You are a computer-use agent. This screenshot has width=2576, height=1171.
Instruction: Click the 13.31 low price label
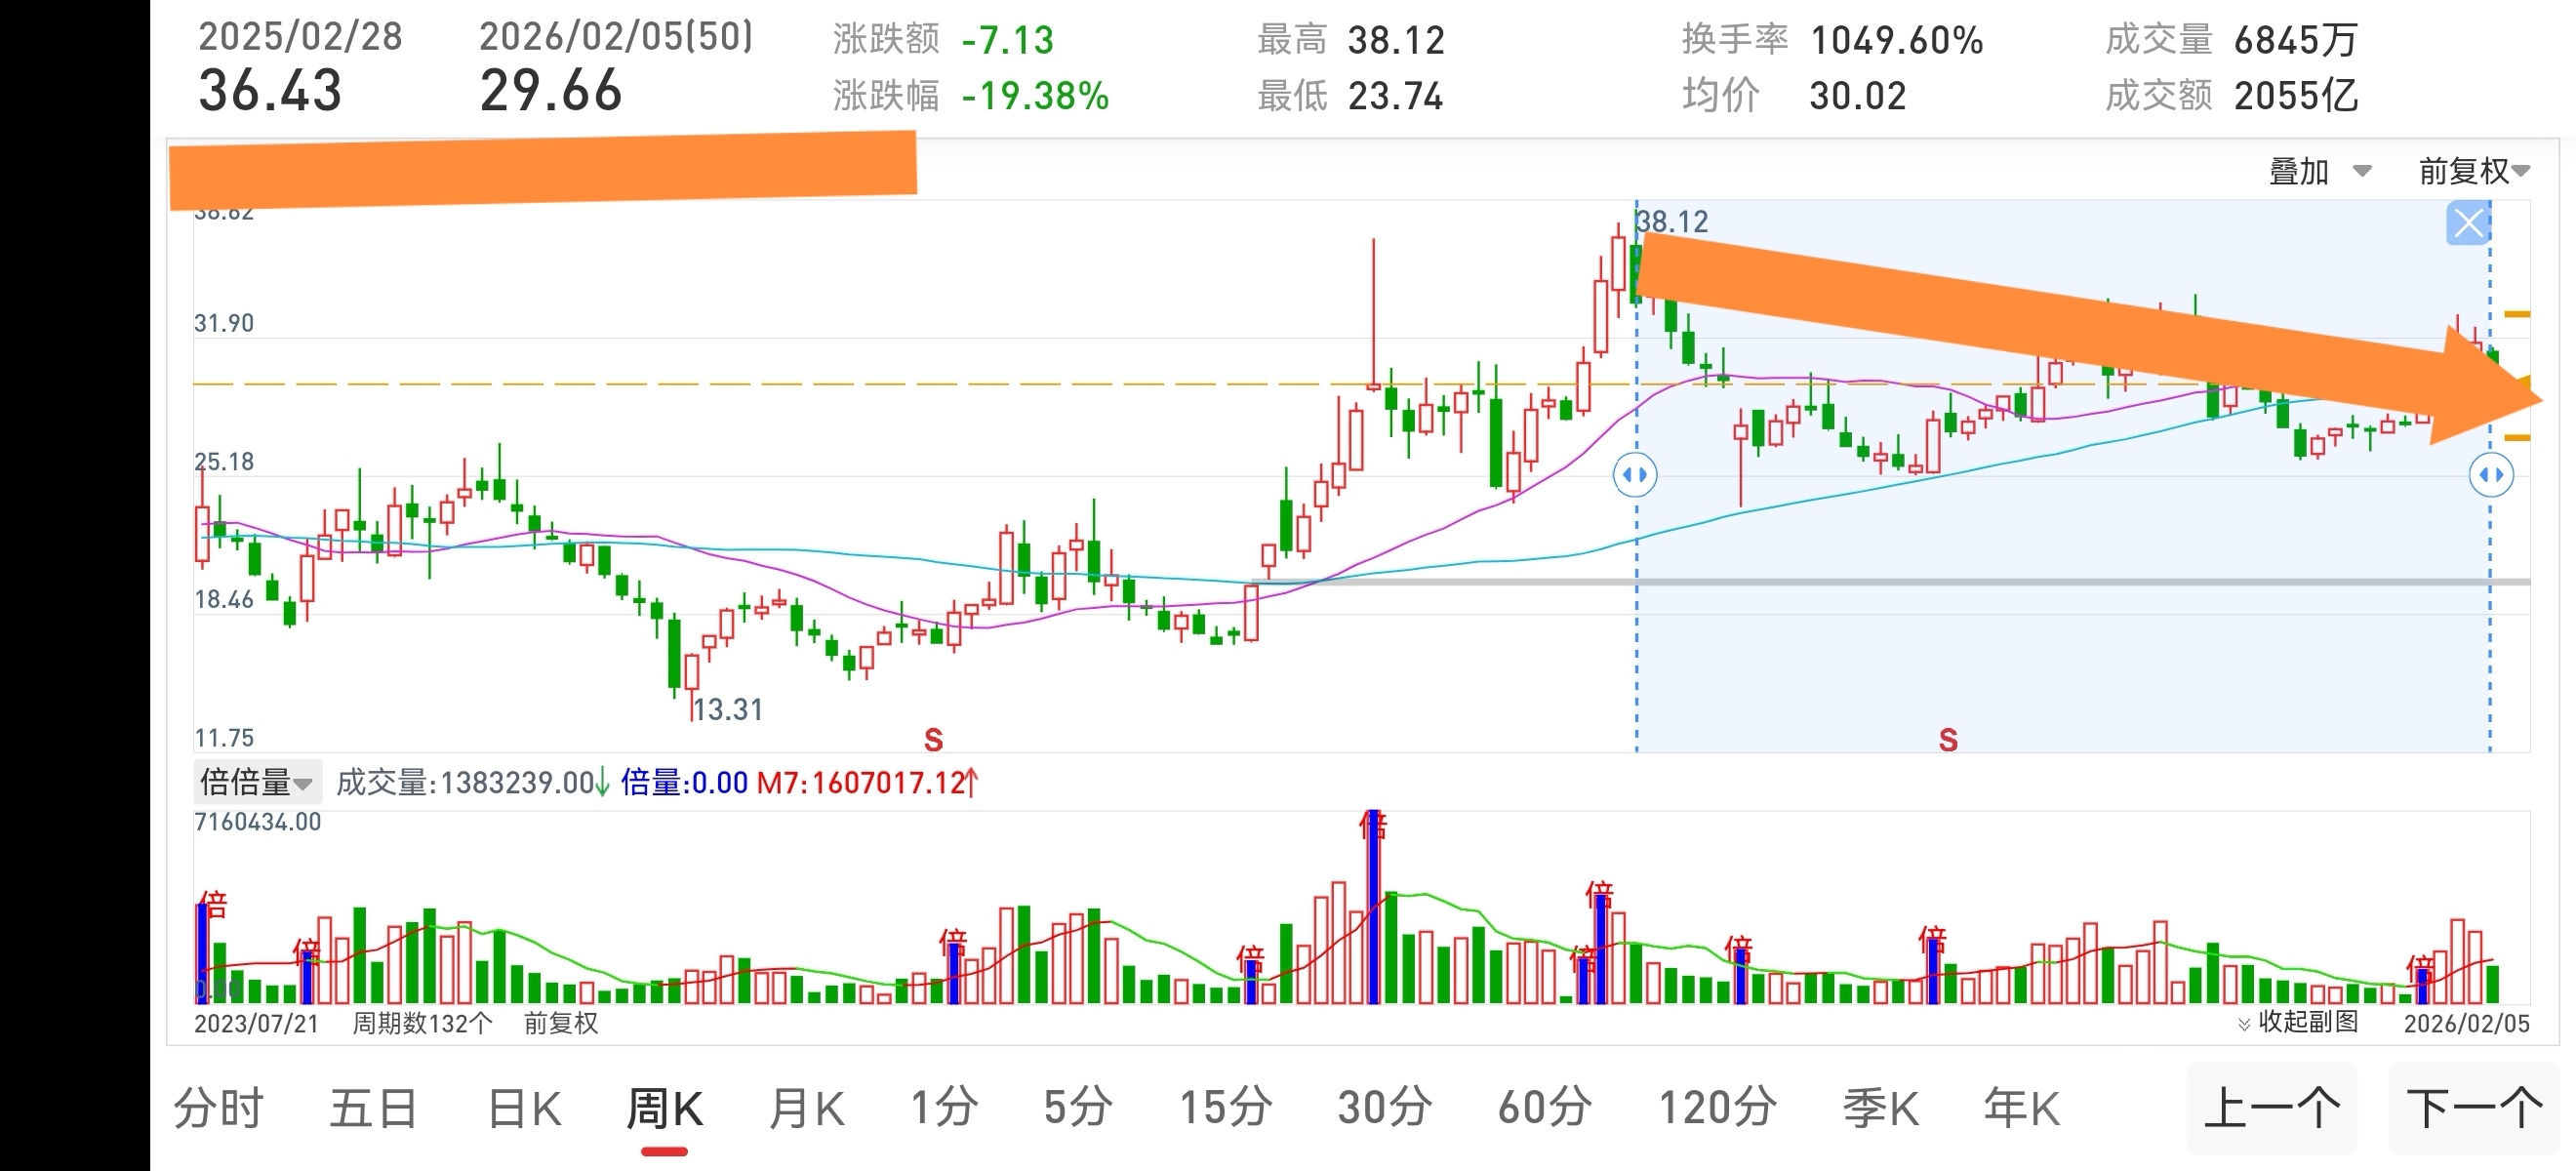click(727, 709)
